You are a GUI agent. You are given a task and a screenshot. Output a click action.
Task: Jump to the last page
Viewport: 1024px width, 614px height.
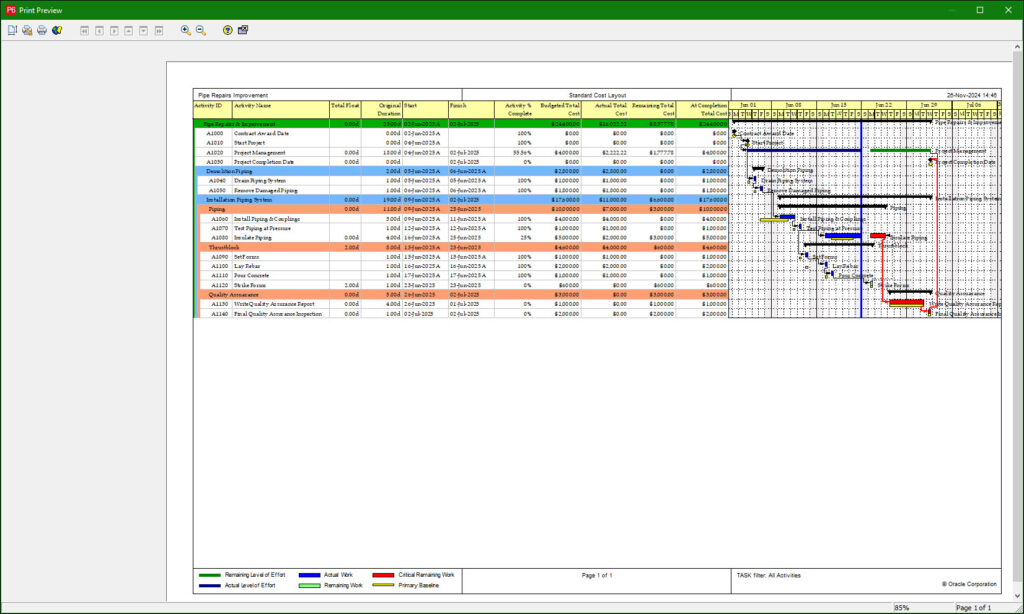pyautogui.click(x=158, y=30)
